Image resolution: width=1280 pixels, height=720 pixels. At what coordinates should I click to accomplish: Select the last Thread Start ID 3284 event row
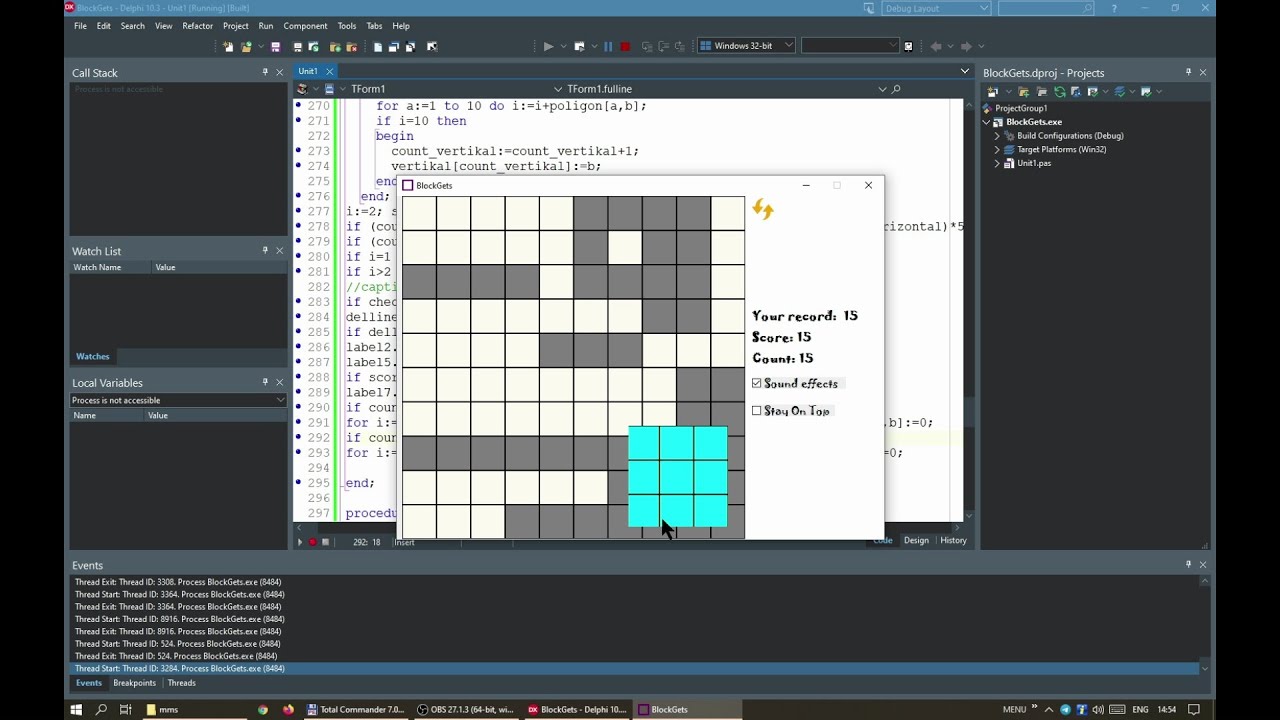(x=635, y=669)
